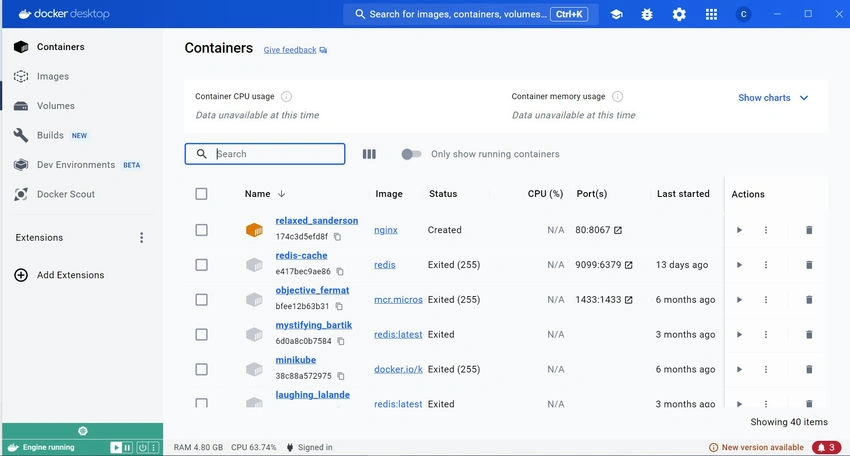Click the container Search input field
The width and height of the screenshot is (850, 456).
(x=265, y=154)
